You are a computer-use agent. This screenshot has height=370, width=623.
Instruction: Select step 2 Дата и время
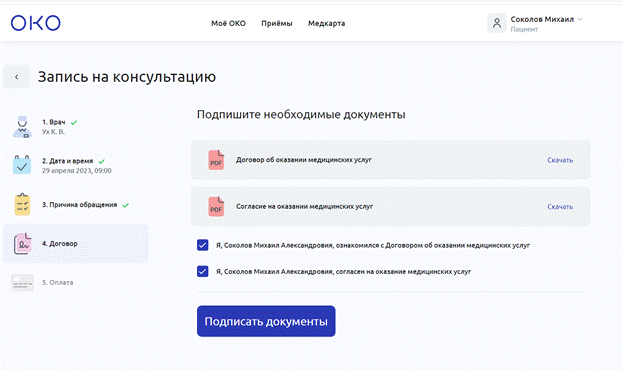75,165
